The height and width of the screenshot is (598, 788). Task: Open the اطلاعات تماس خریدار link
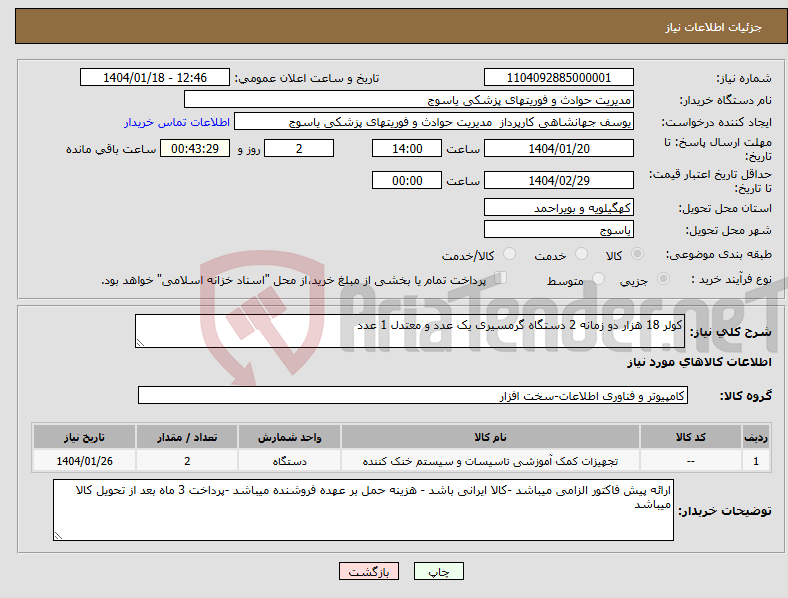[x=177, y=122]
